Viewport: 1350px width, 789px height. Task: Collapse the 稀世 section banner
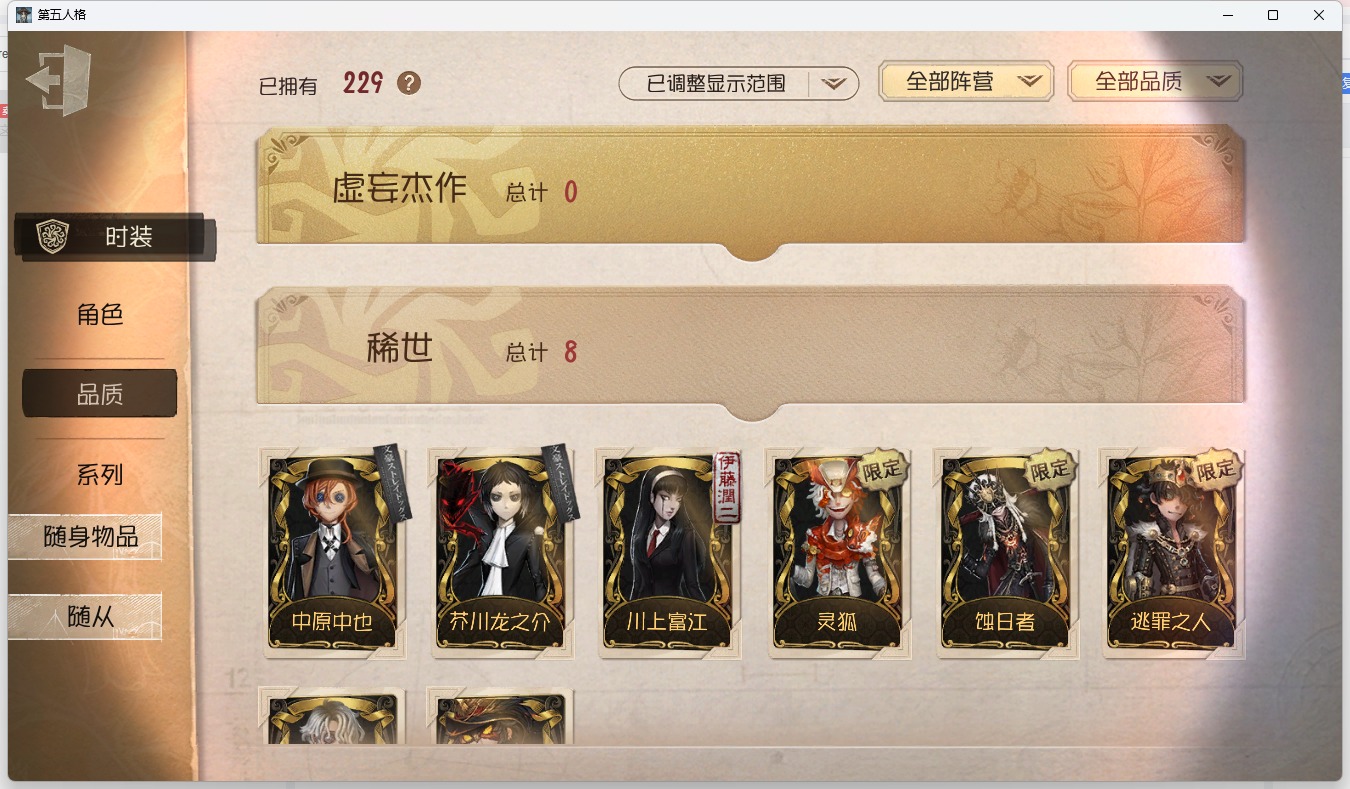(x=751, y=352)
